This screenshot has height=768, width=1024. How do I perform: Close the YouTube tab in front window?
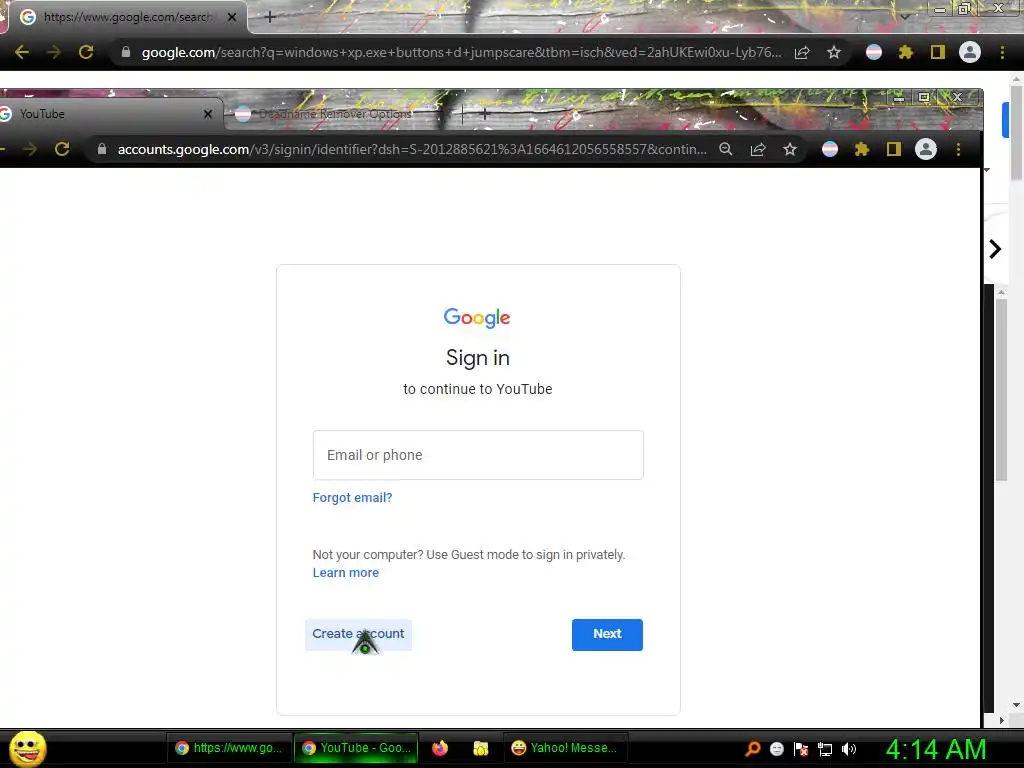tap(208, 114)
